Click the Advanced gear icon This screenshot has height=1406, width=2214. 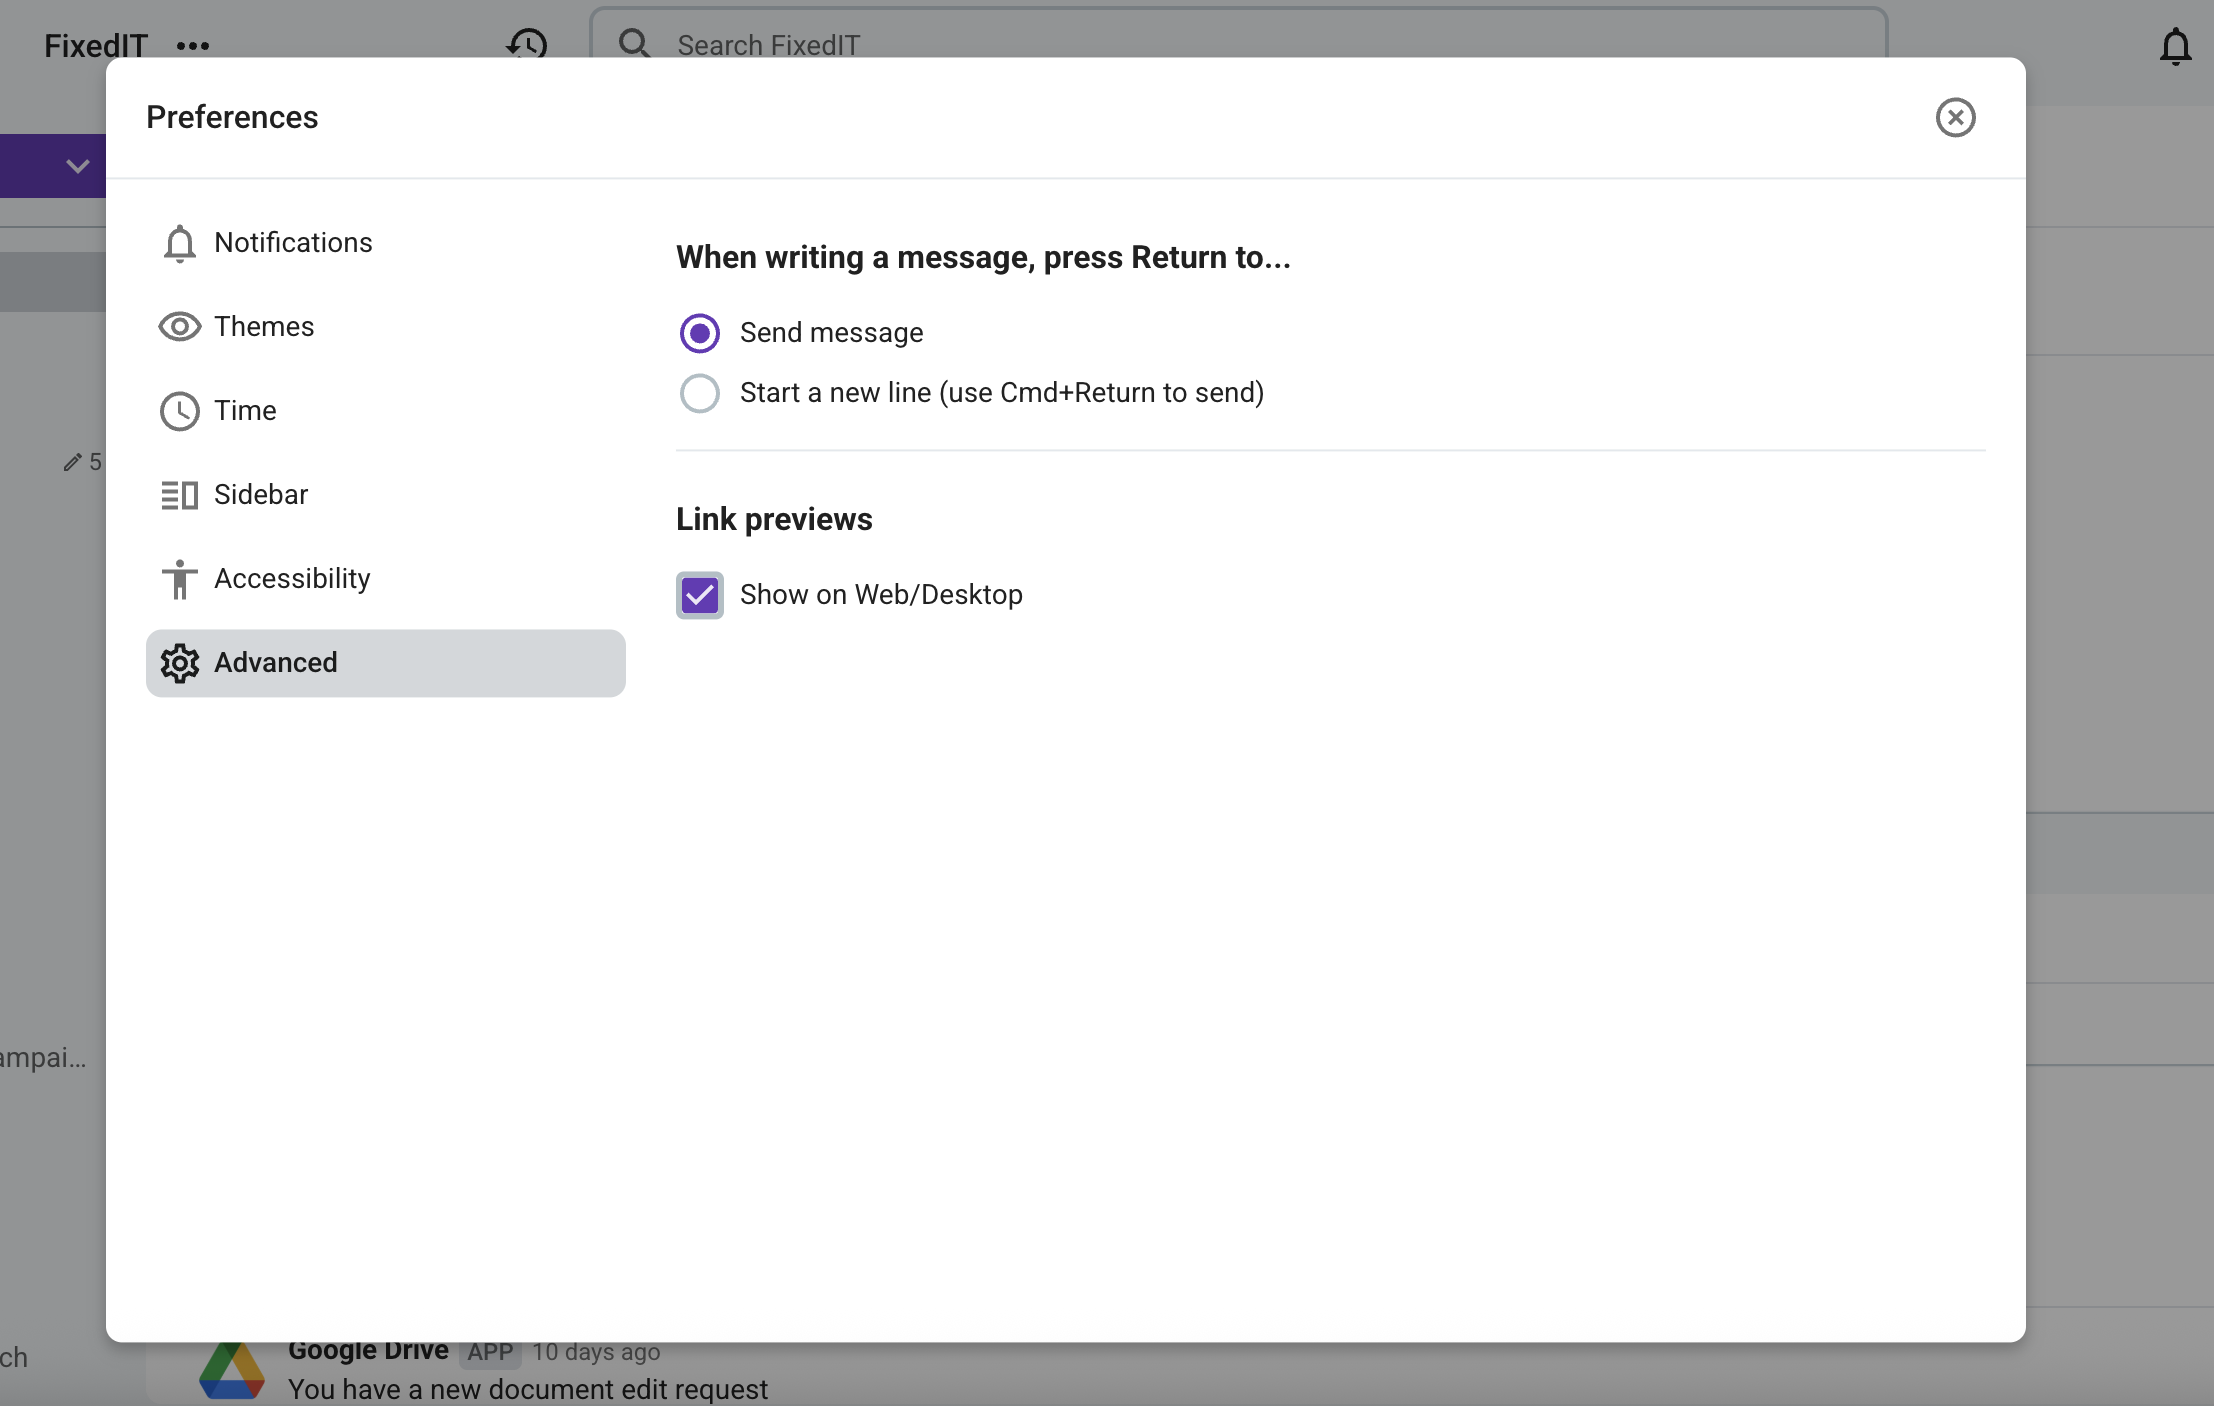coord(179,663)
